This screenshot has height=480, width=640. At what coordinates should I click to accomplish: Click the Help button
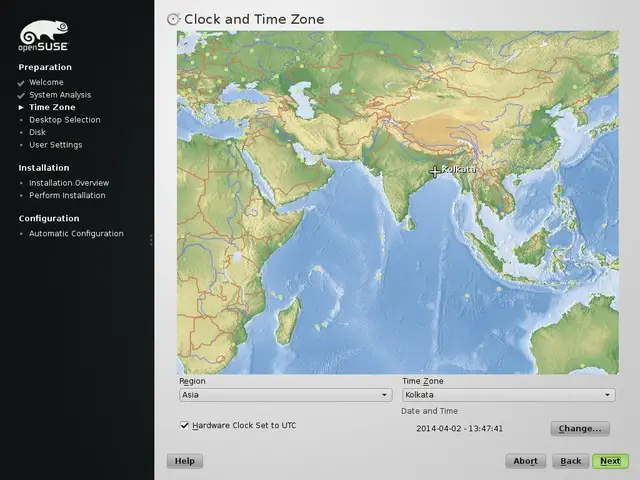tap(184, 461)
